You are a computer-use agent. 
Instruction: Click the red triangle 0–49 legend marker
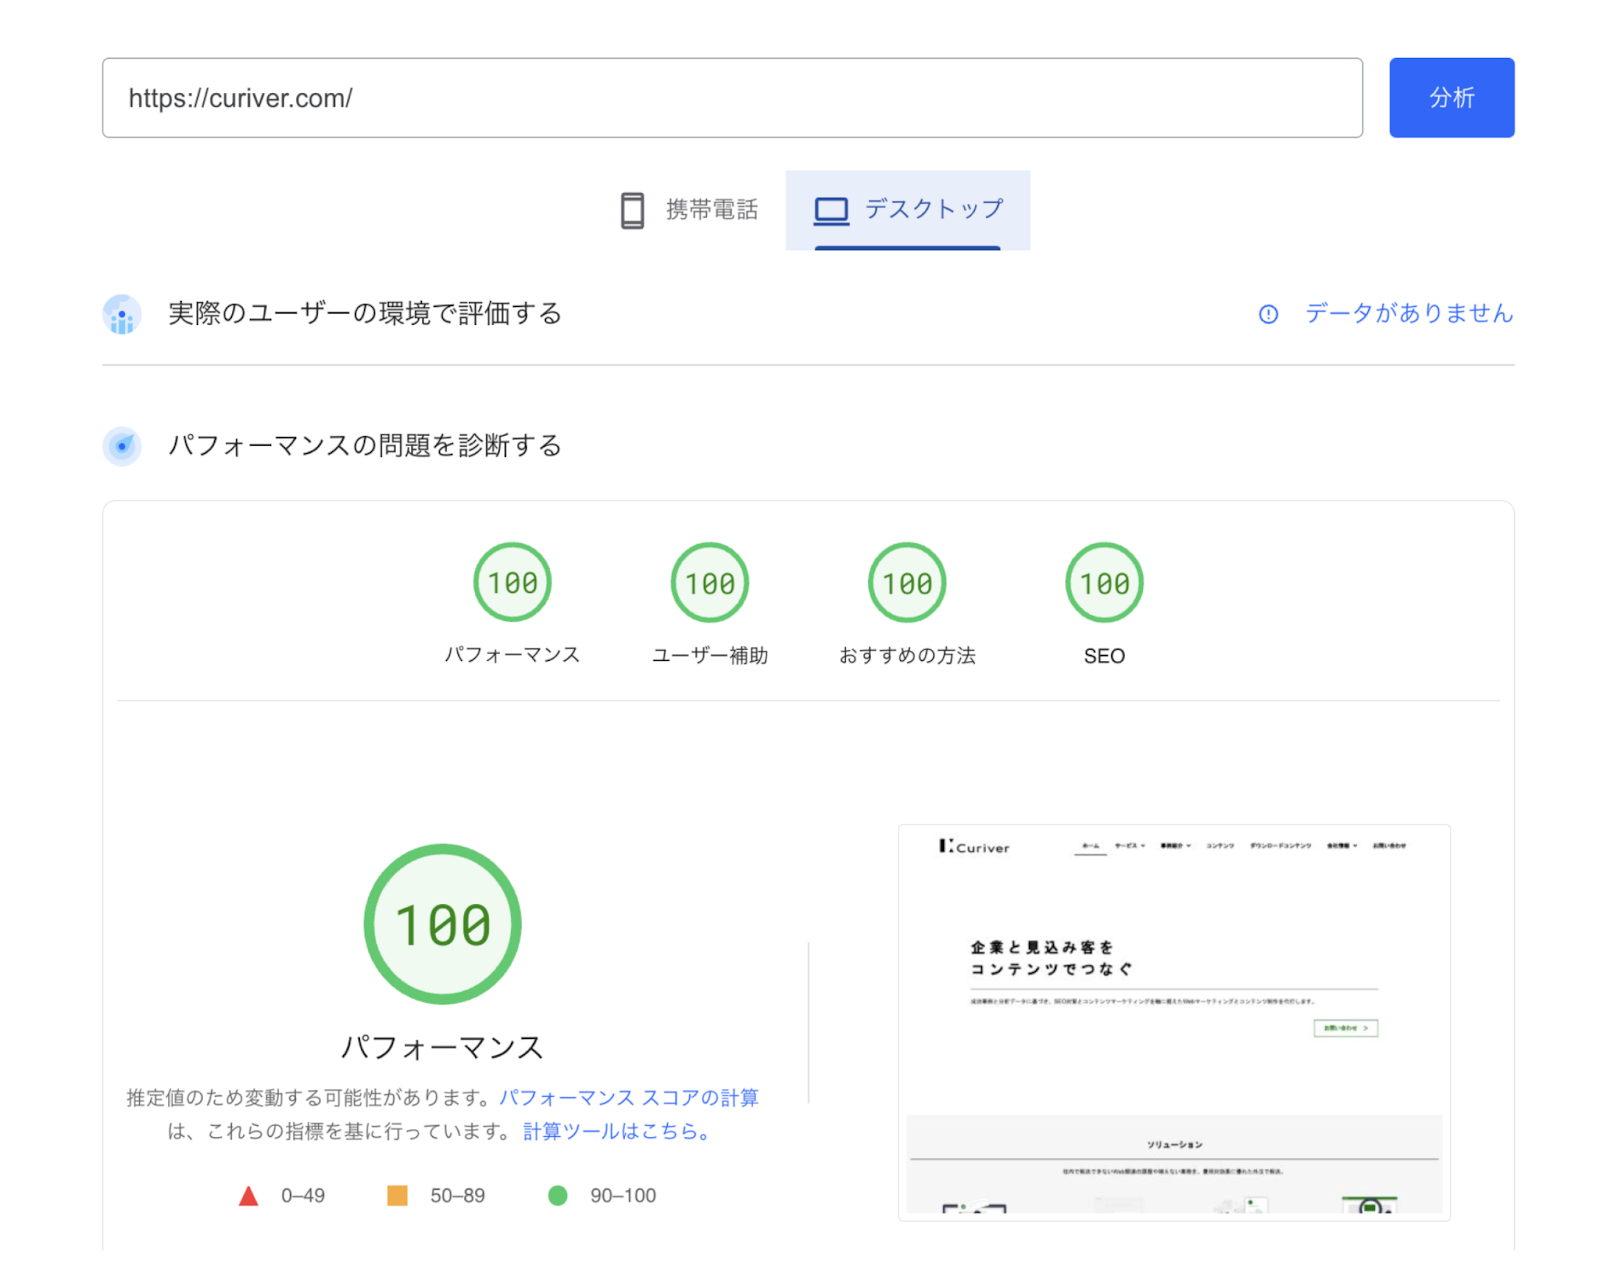point(249,1196)
